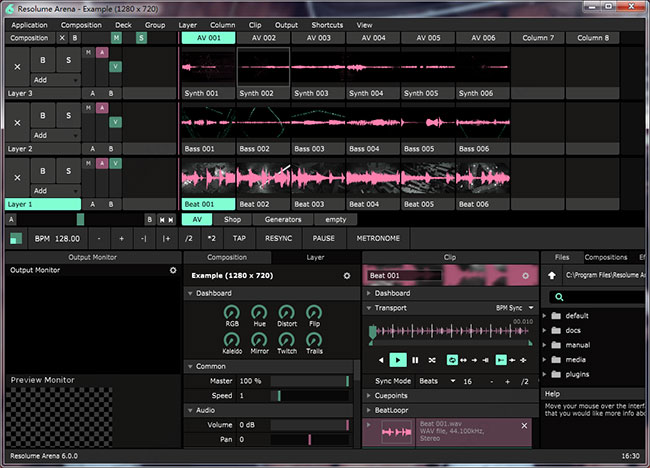Image resolution: width=650 pixels, height=468 pixels.
Task: Click the play forward button in Transport
Action: [x=398, y=360]
